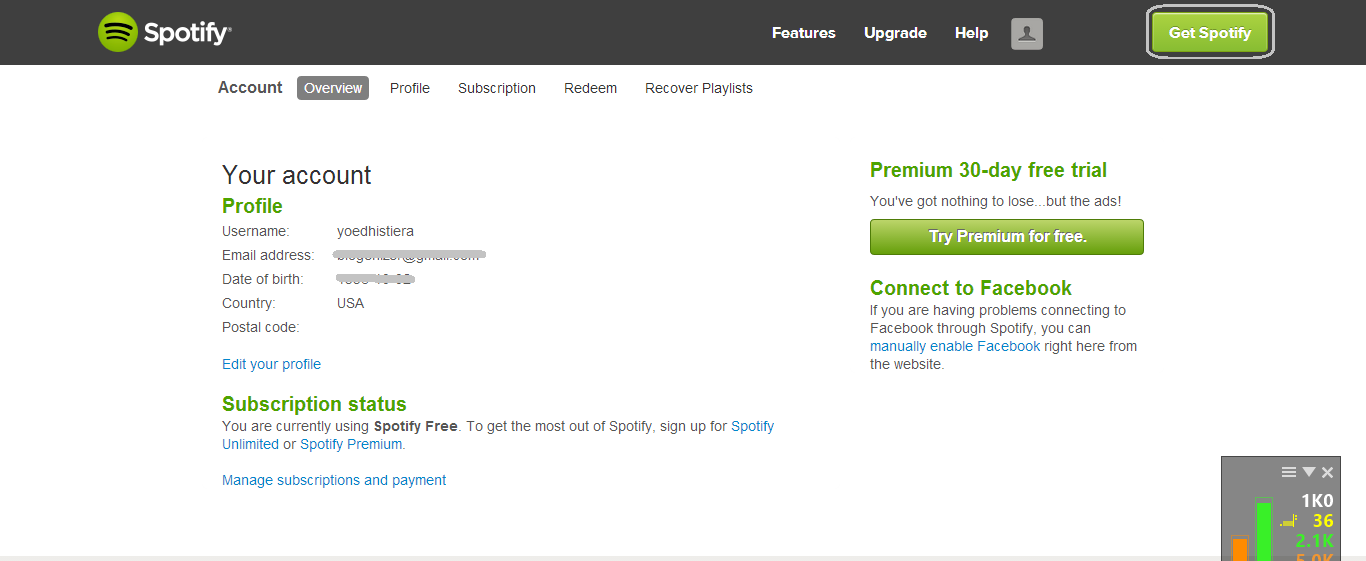Screen dimensions: 1366x561
Task: Click the green bar in widget
Action: 1264,530
